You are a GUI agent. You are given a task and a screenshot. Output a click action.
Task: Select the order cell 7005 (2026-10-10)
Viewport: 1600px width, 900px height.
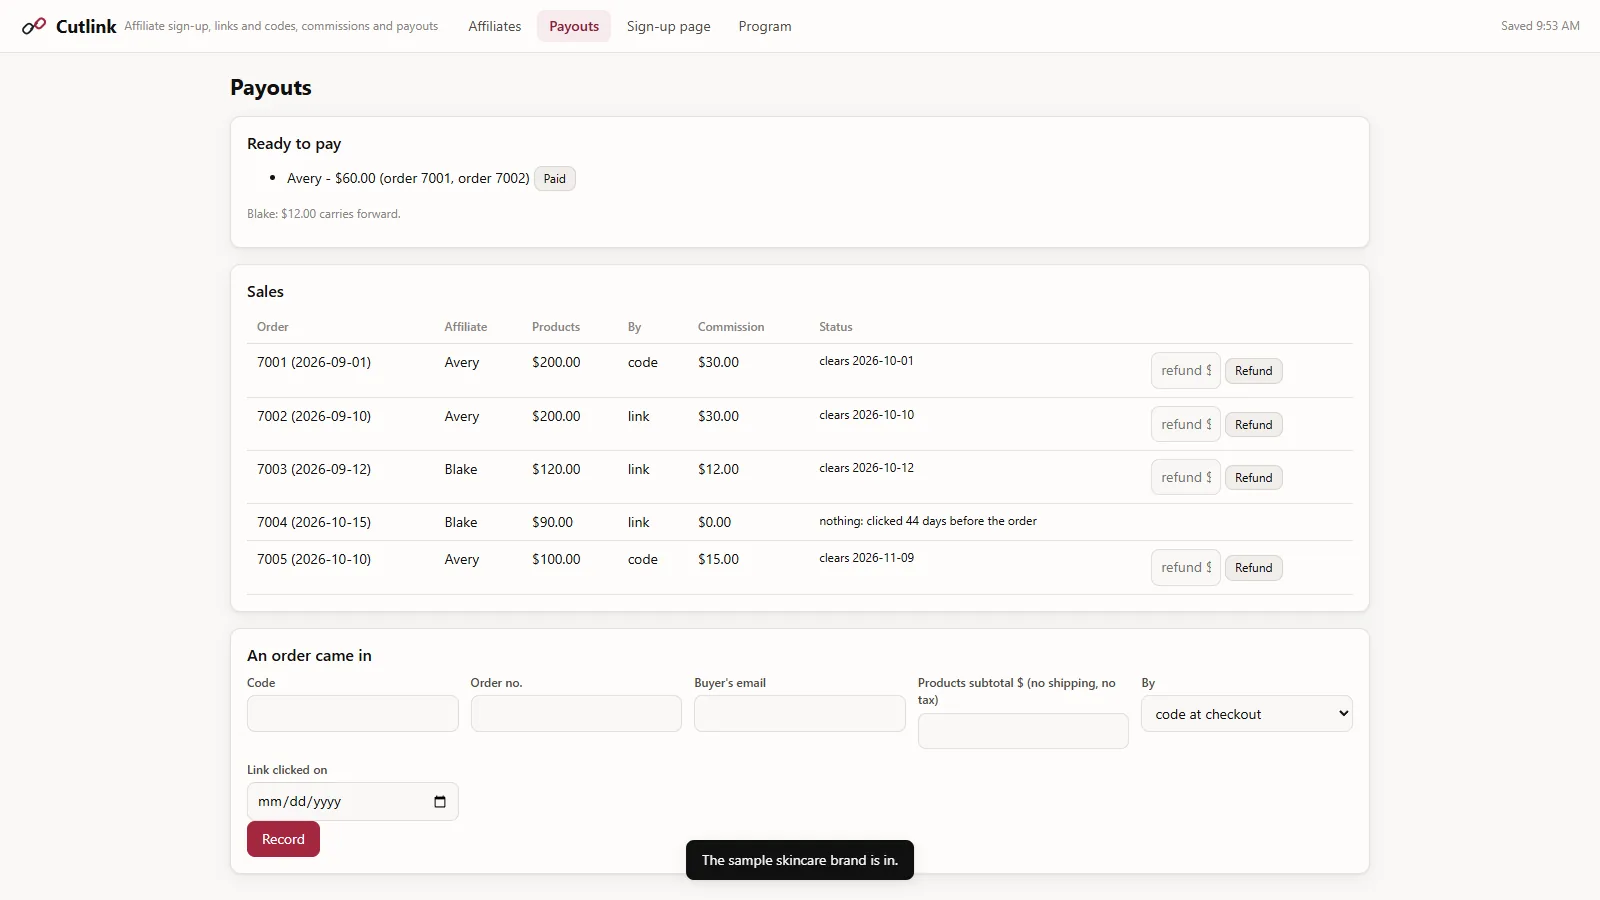(314, 559)
